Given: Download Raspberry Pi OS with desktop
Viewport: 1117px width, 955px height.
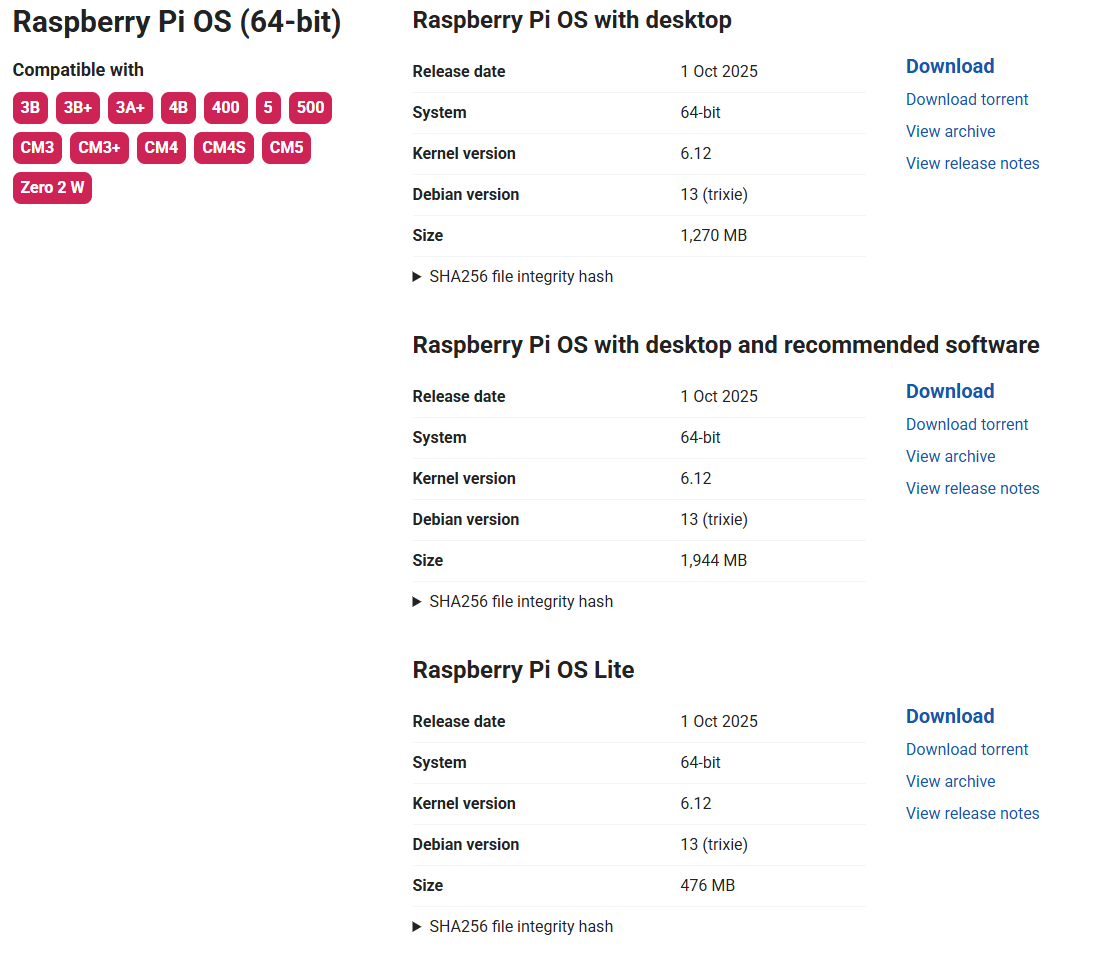Looking at the screenshot, I should click(x=949, y=66).
